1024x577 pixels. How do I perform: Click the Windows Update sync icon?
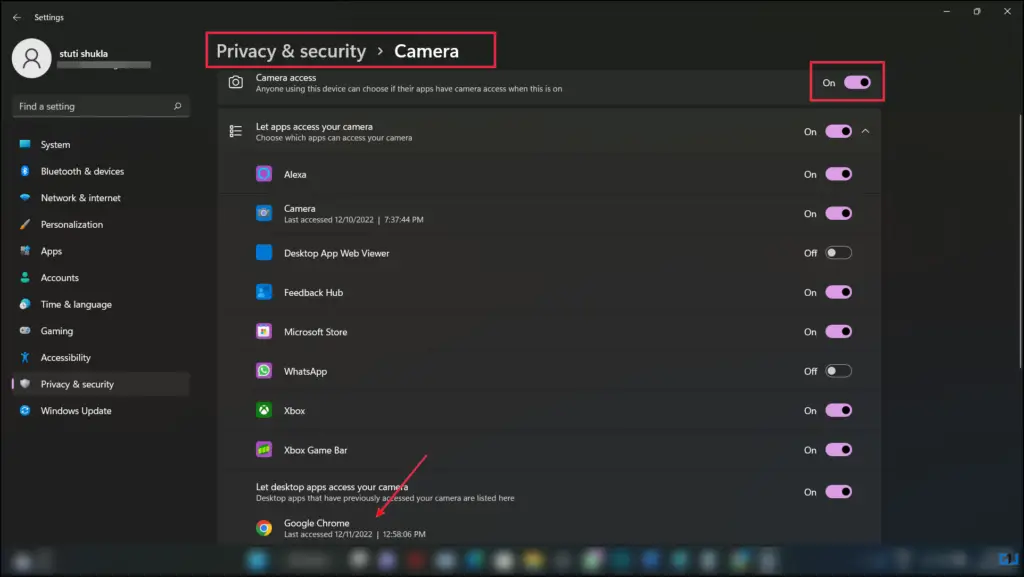(25, 411)
